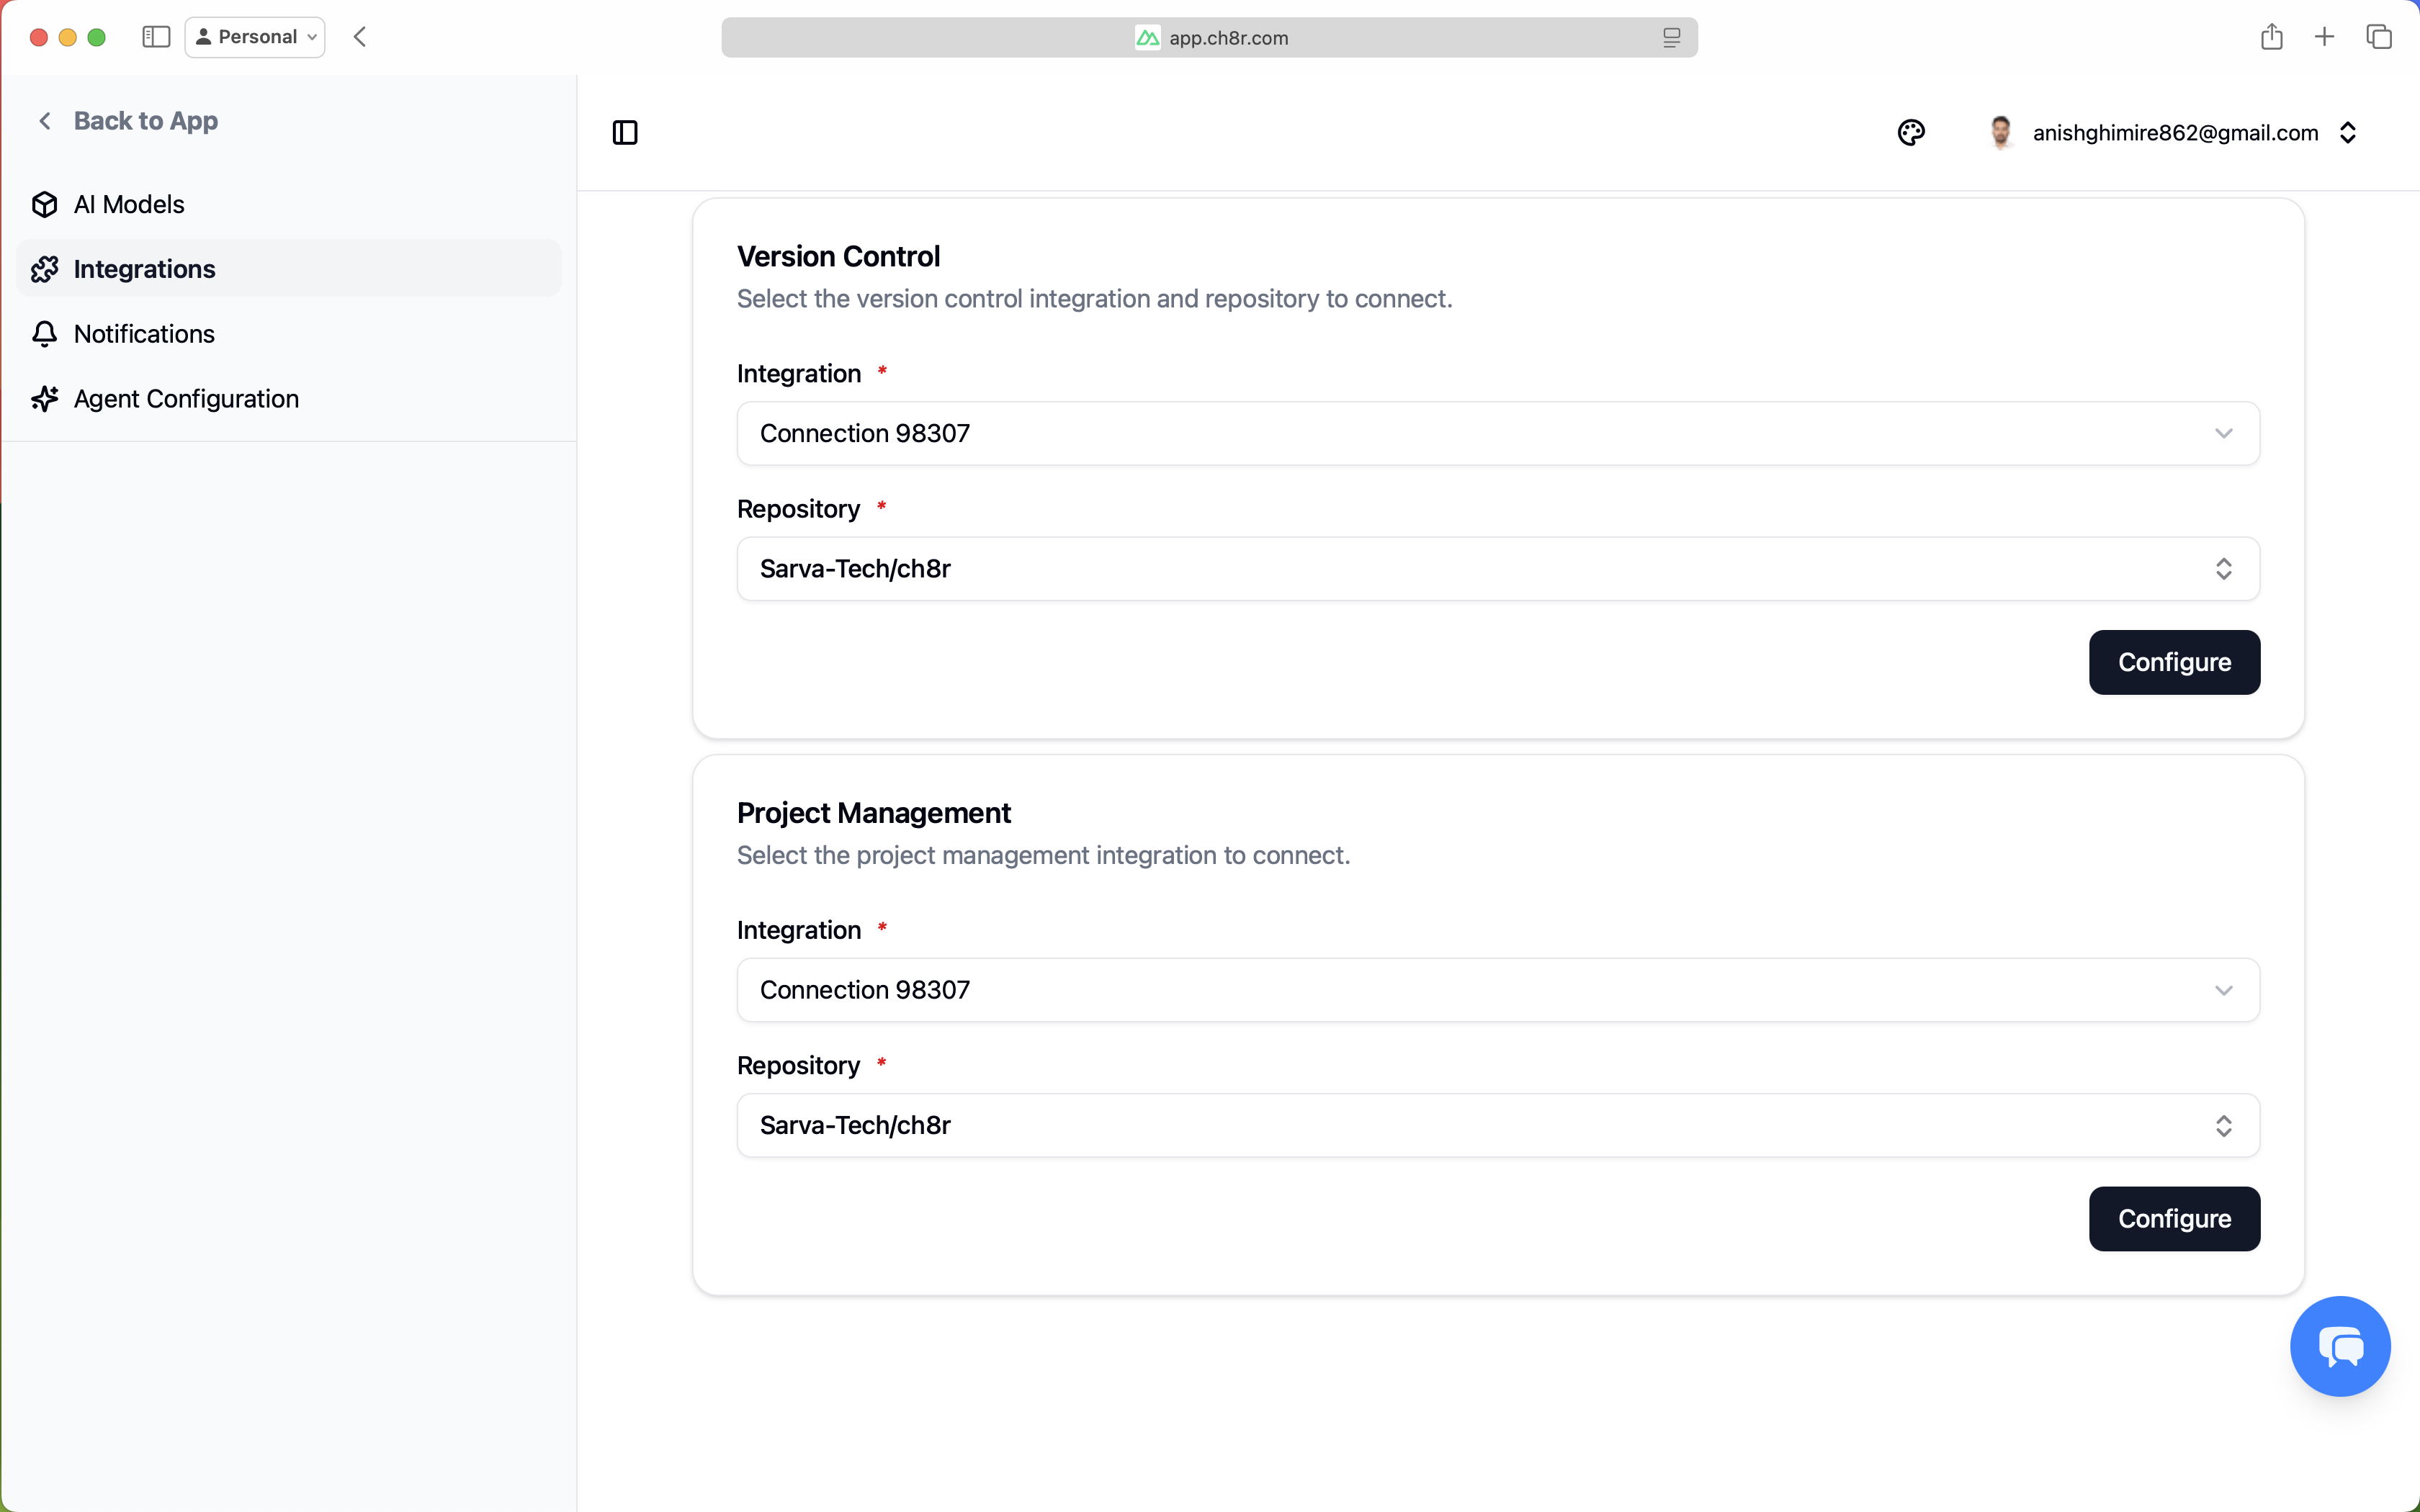Select Notifications in the sidebar

pyautogui.click(x=144, y=334)
